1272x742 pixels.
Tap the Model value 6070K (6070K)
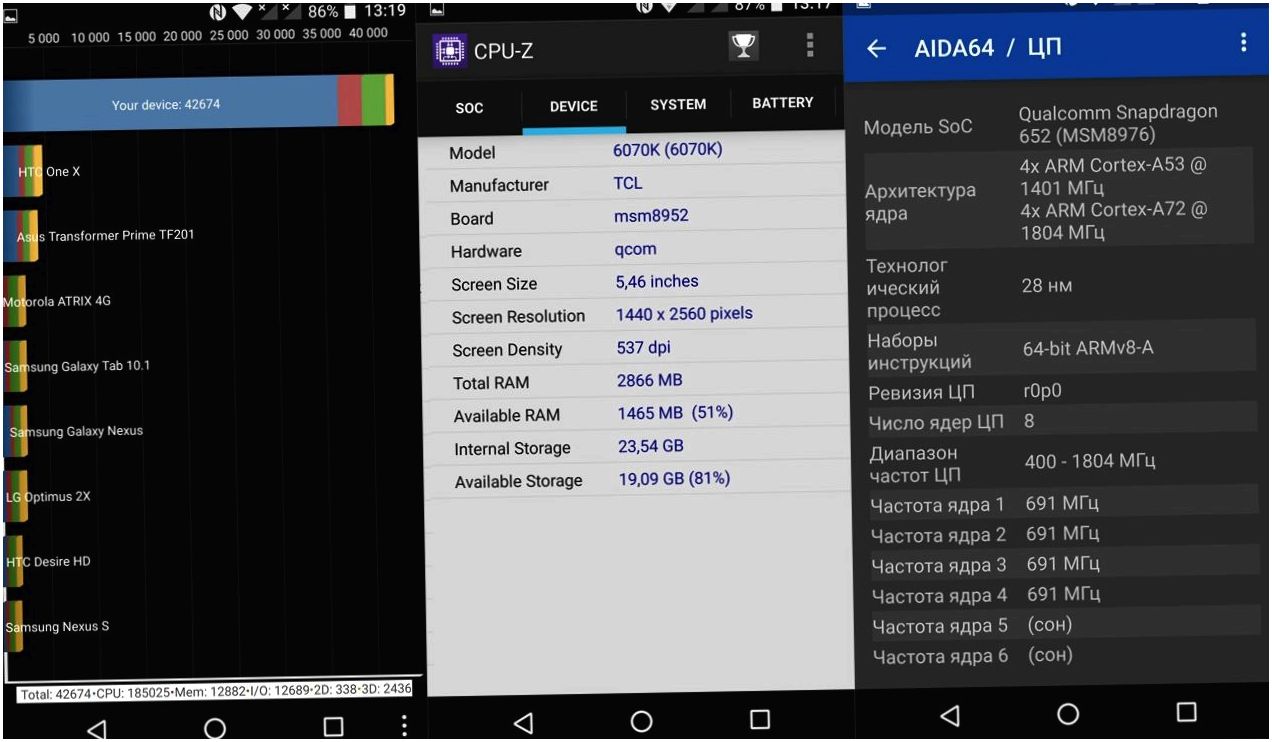point(667,150)
